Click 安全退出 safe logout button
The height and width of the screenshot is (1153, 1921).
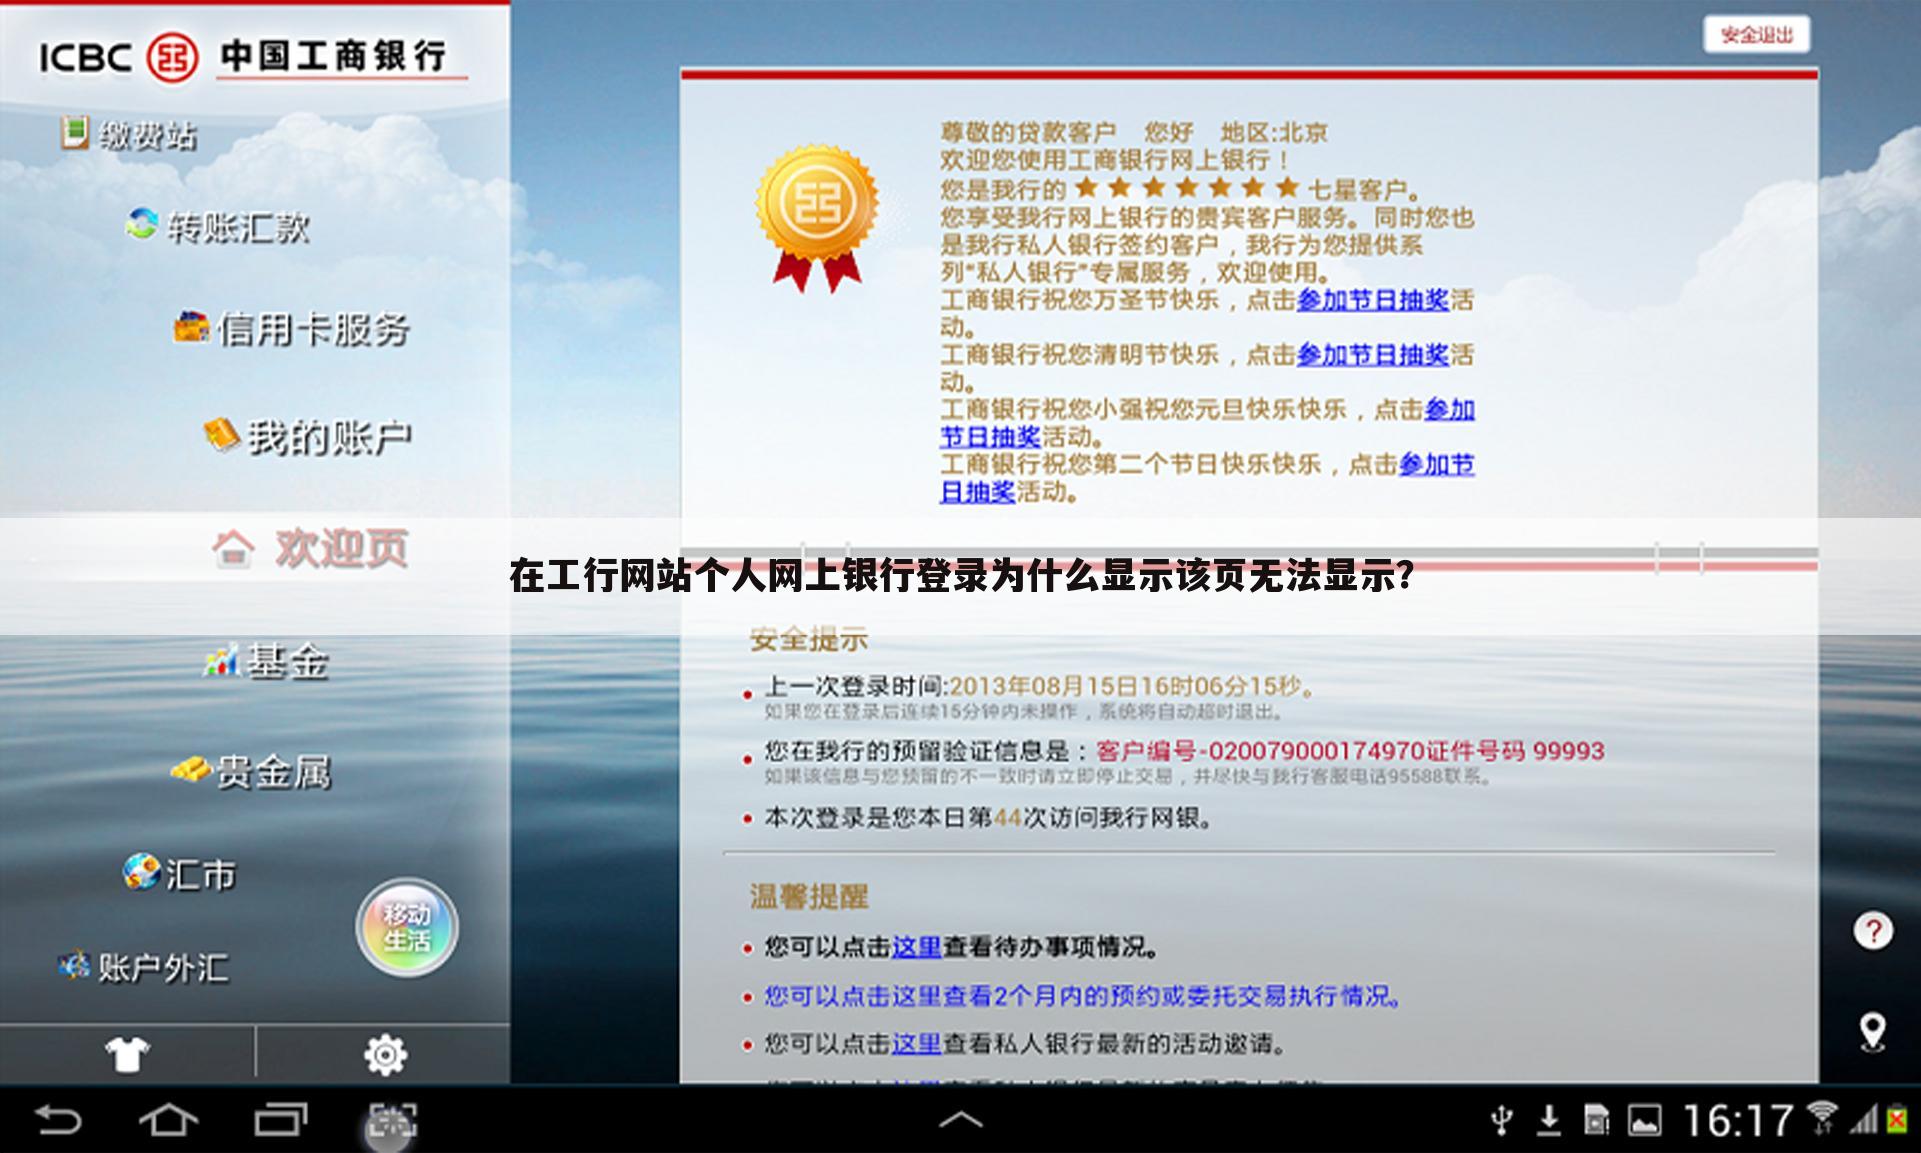point(1757,35)
